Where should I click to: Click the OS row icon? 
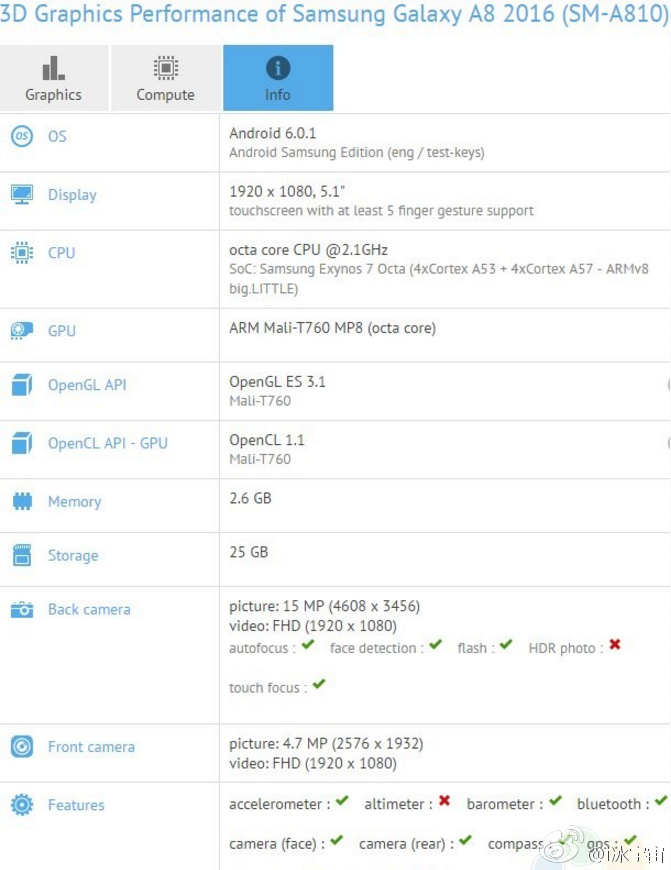coord(22,136)
